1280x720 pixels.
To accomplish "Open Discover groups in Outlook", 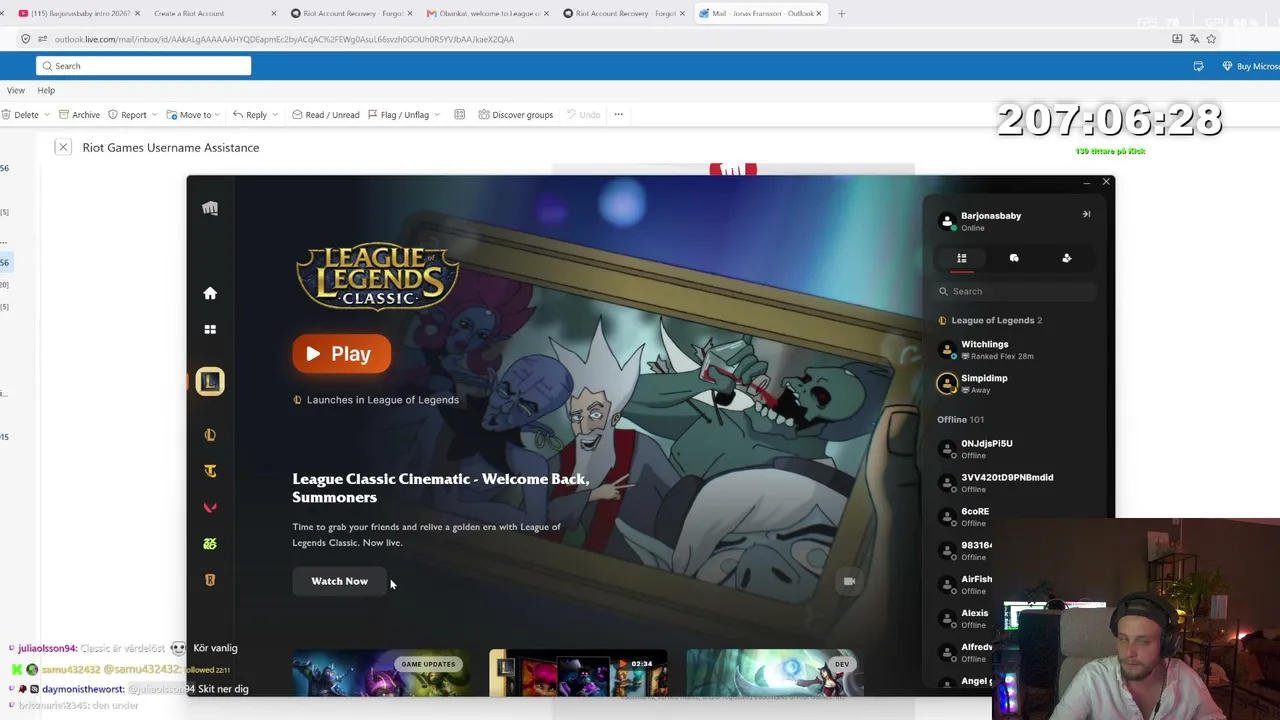I will (515, 115).
